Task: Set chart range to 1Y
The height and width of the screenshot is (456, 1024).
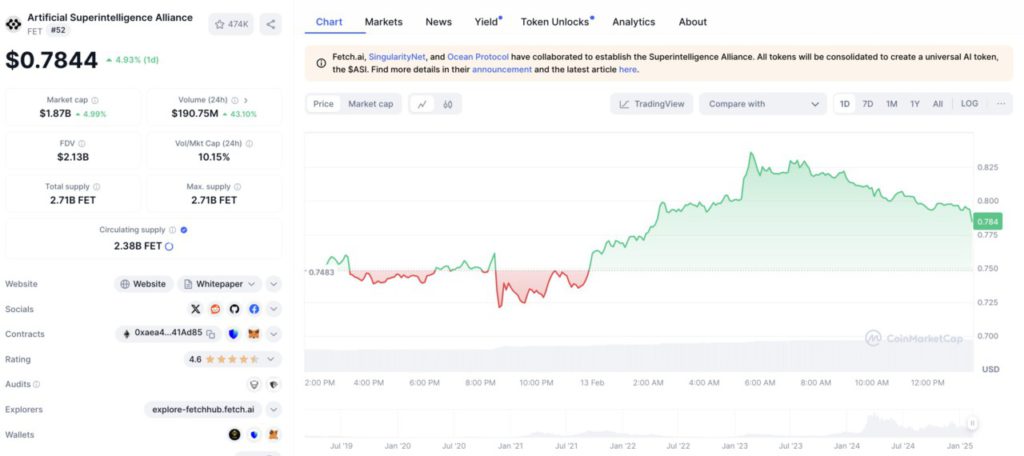Action: tap(915, 104)
